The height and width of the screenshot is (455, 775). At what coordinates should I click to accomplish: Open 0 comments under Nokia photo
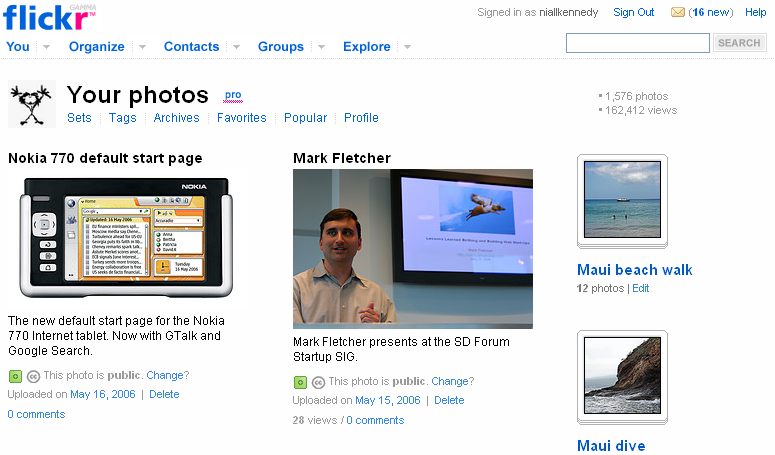pyautogui.click(x=36, y=414)
